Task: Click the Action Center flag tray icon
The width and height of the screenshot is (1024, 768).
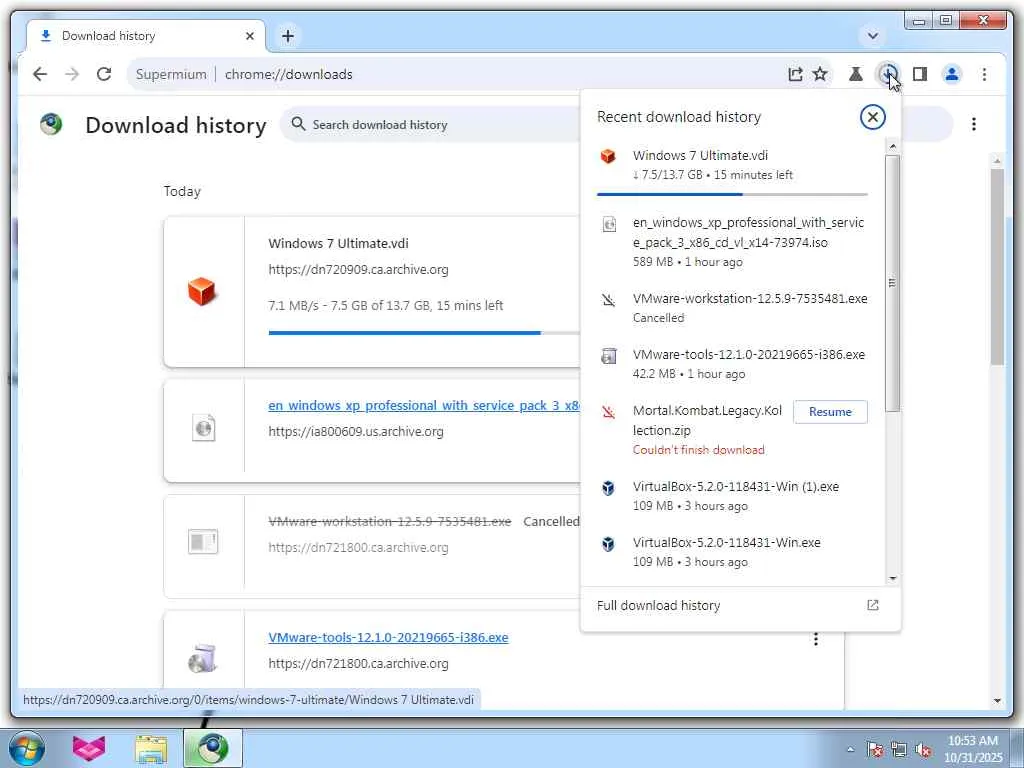Action: pyautogui.click(x=874, y=750)
